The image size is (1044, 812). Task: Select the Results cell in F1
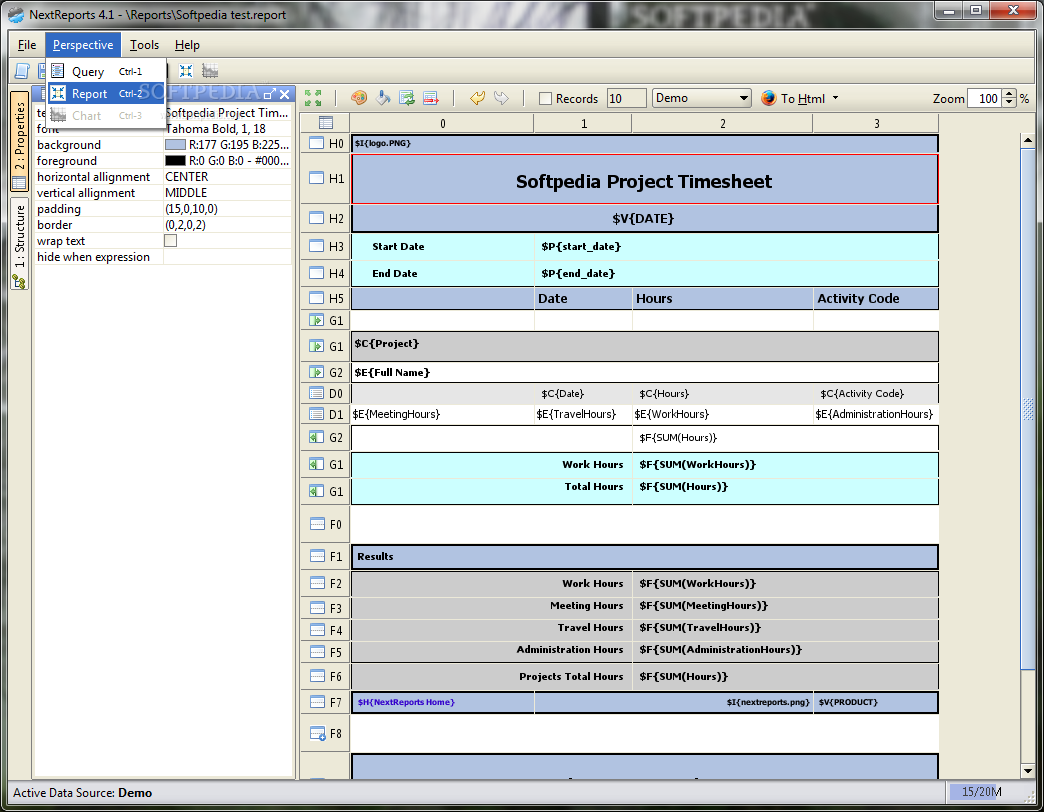[645, 556]
